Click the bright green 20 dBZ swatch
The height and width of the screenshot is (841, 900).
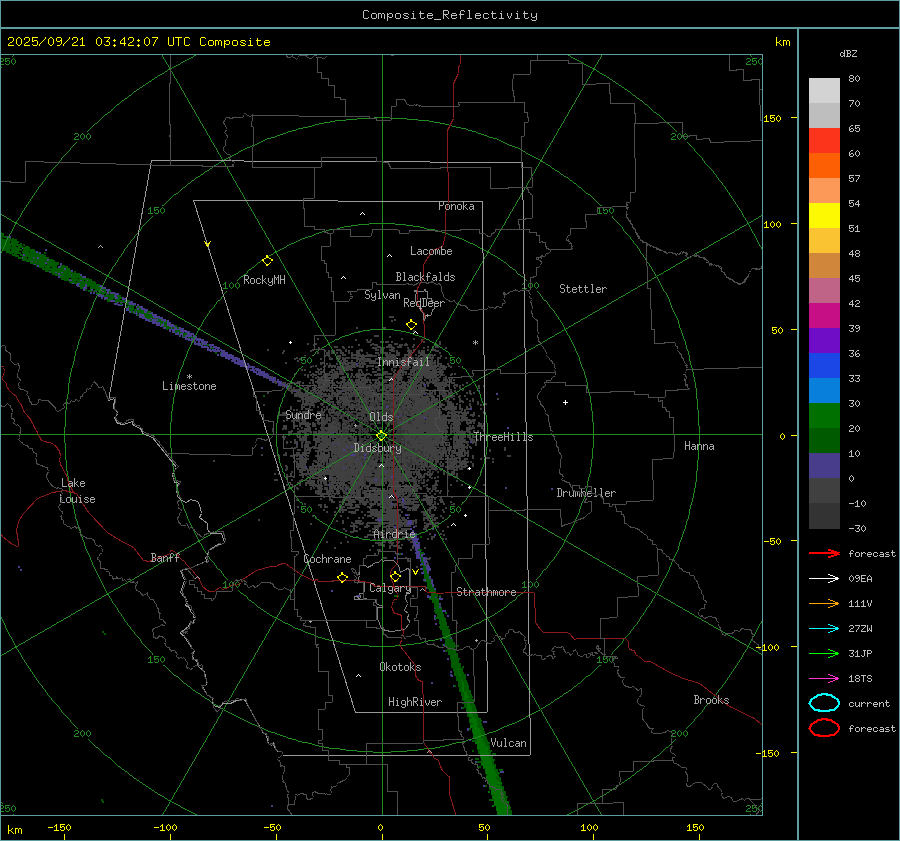pyautogui.click(x=824, y=416)
